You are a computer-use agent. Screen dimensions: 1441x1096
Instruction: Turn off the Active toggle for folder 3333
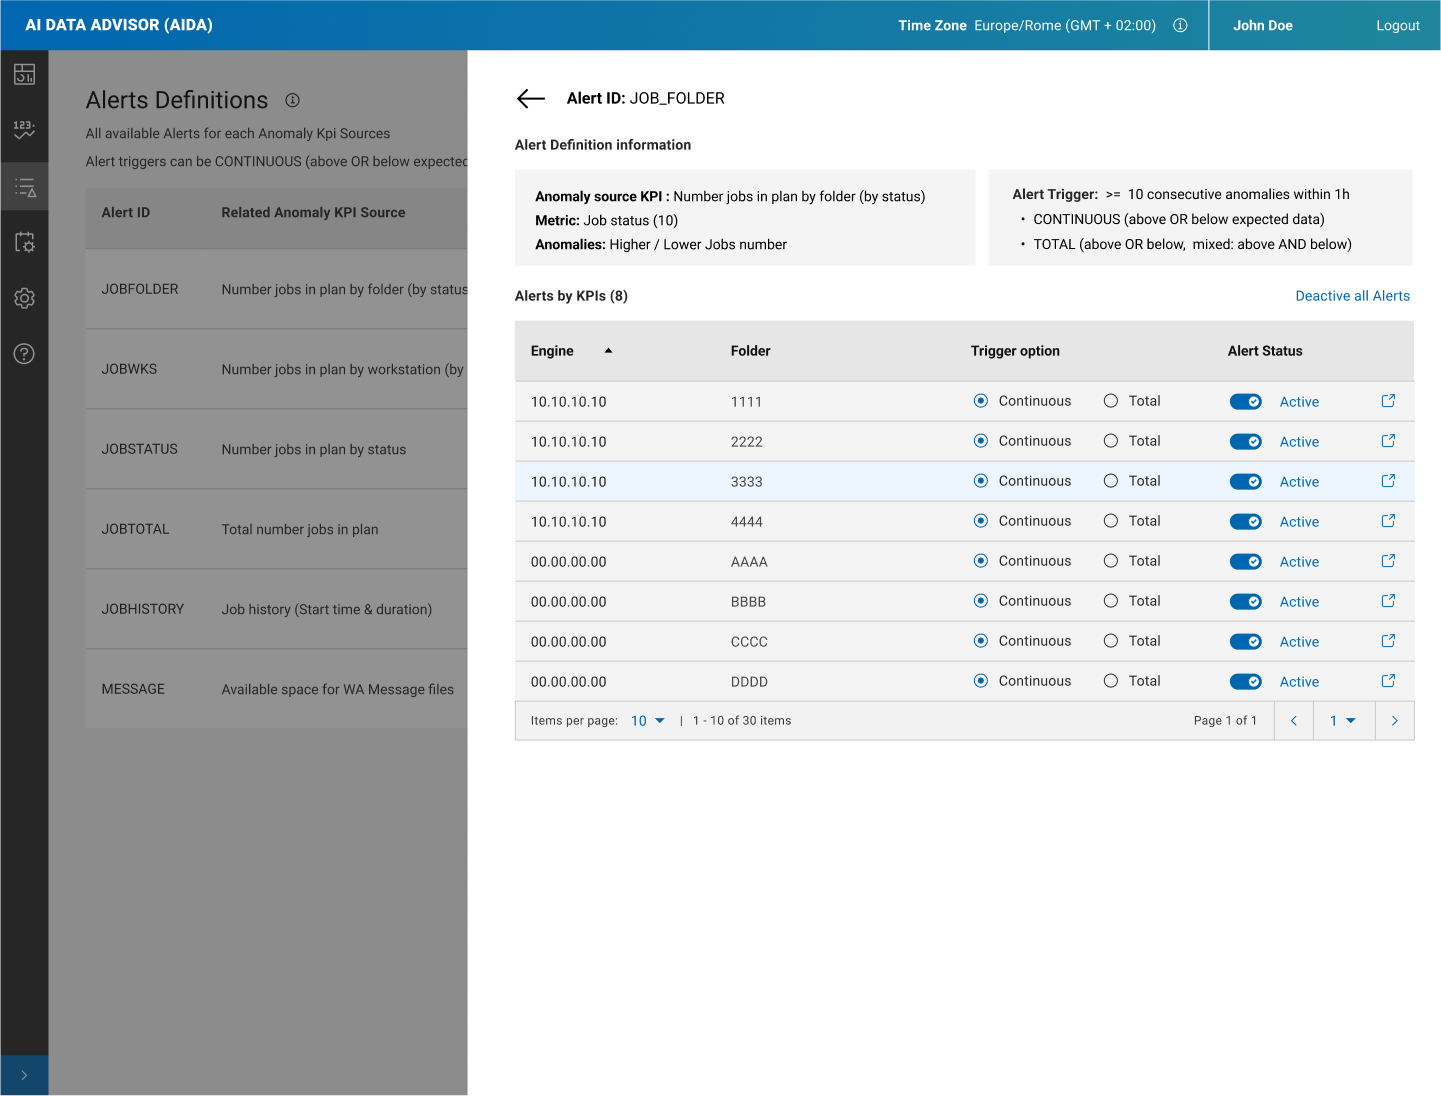coord(1245,482)
